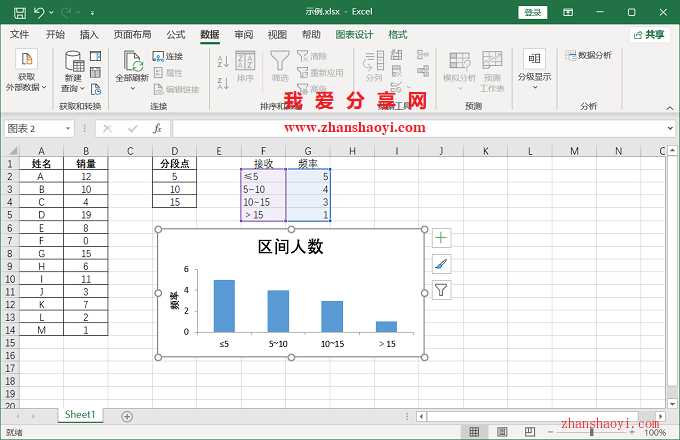This screenshot has height=440, width=680.
Task: Switch to Normal view
Action: 474,432
